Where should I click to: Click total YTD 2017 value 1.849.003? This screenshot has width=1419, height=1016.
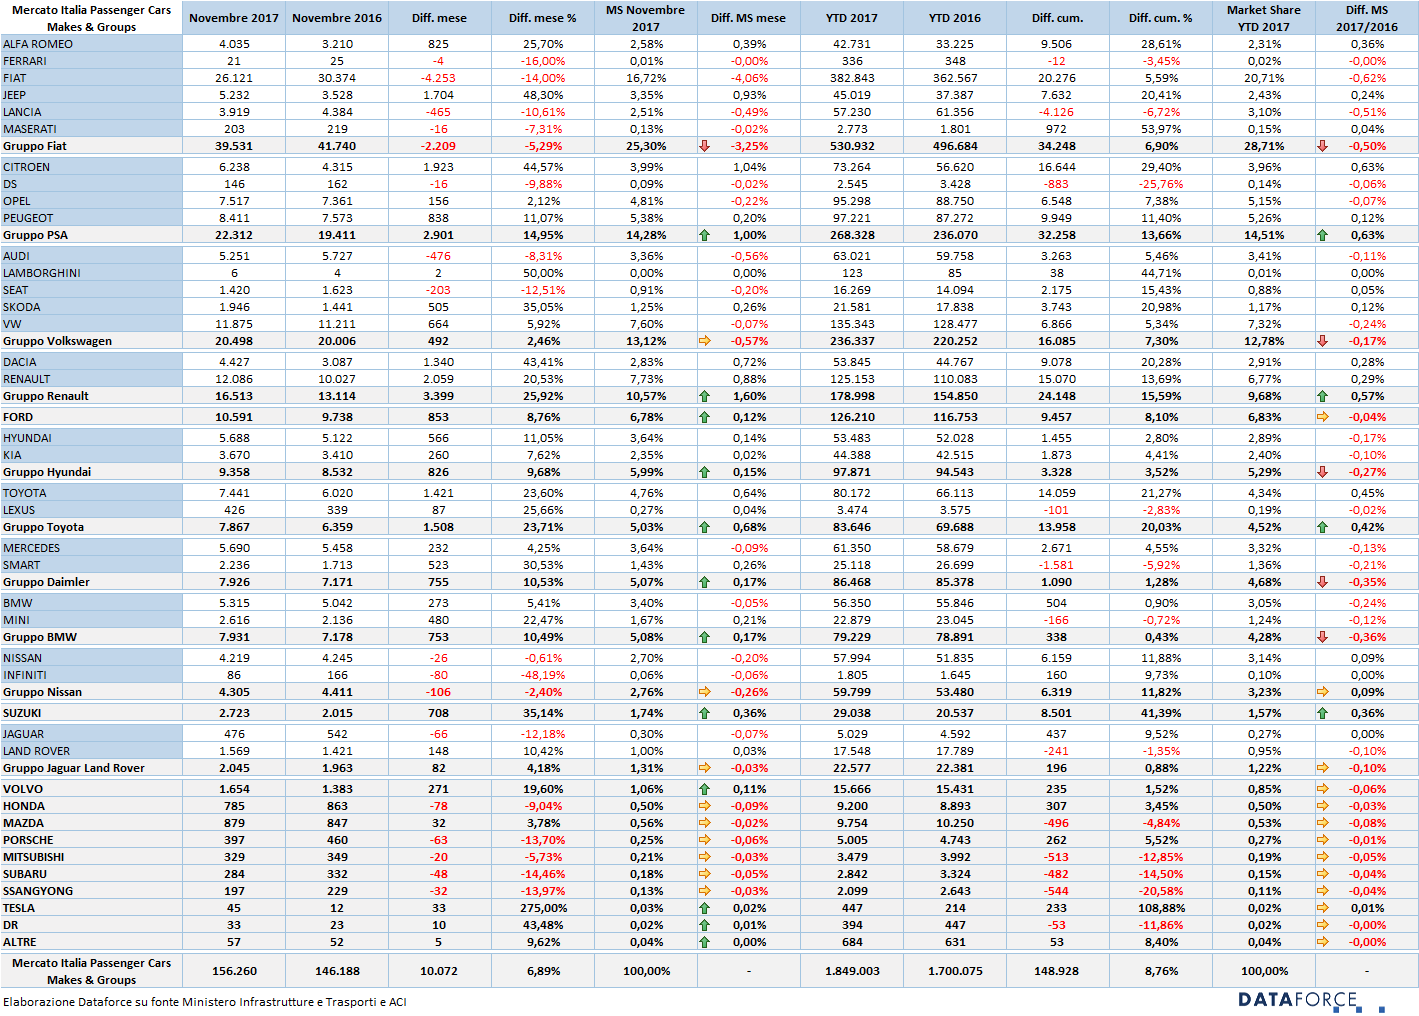[x=852, y=971]
